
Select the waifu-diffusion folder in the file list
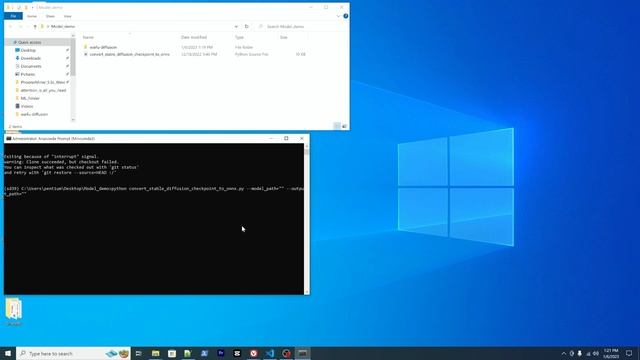point(103,47)
